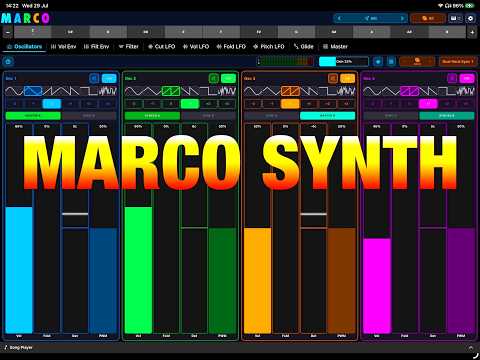
Task: Expand the Song Player panel chevron
Action: coord(471,347)
